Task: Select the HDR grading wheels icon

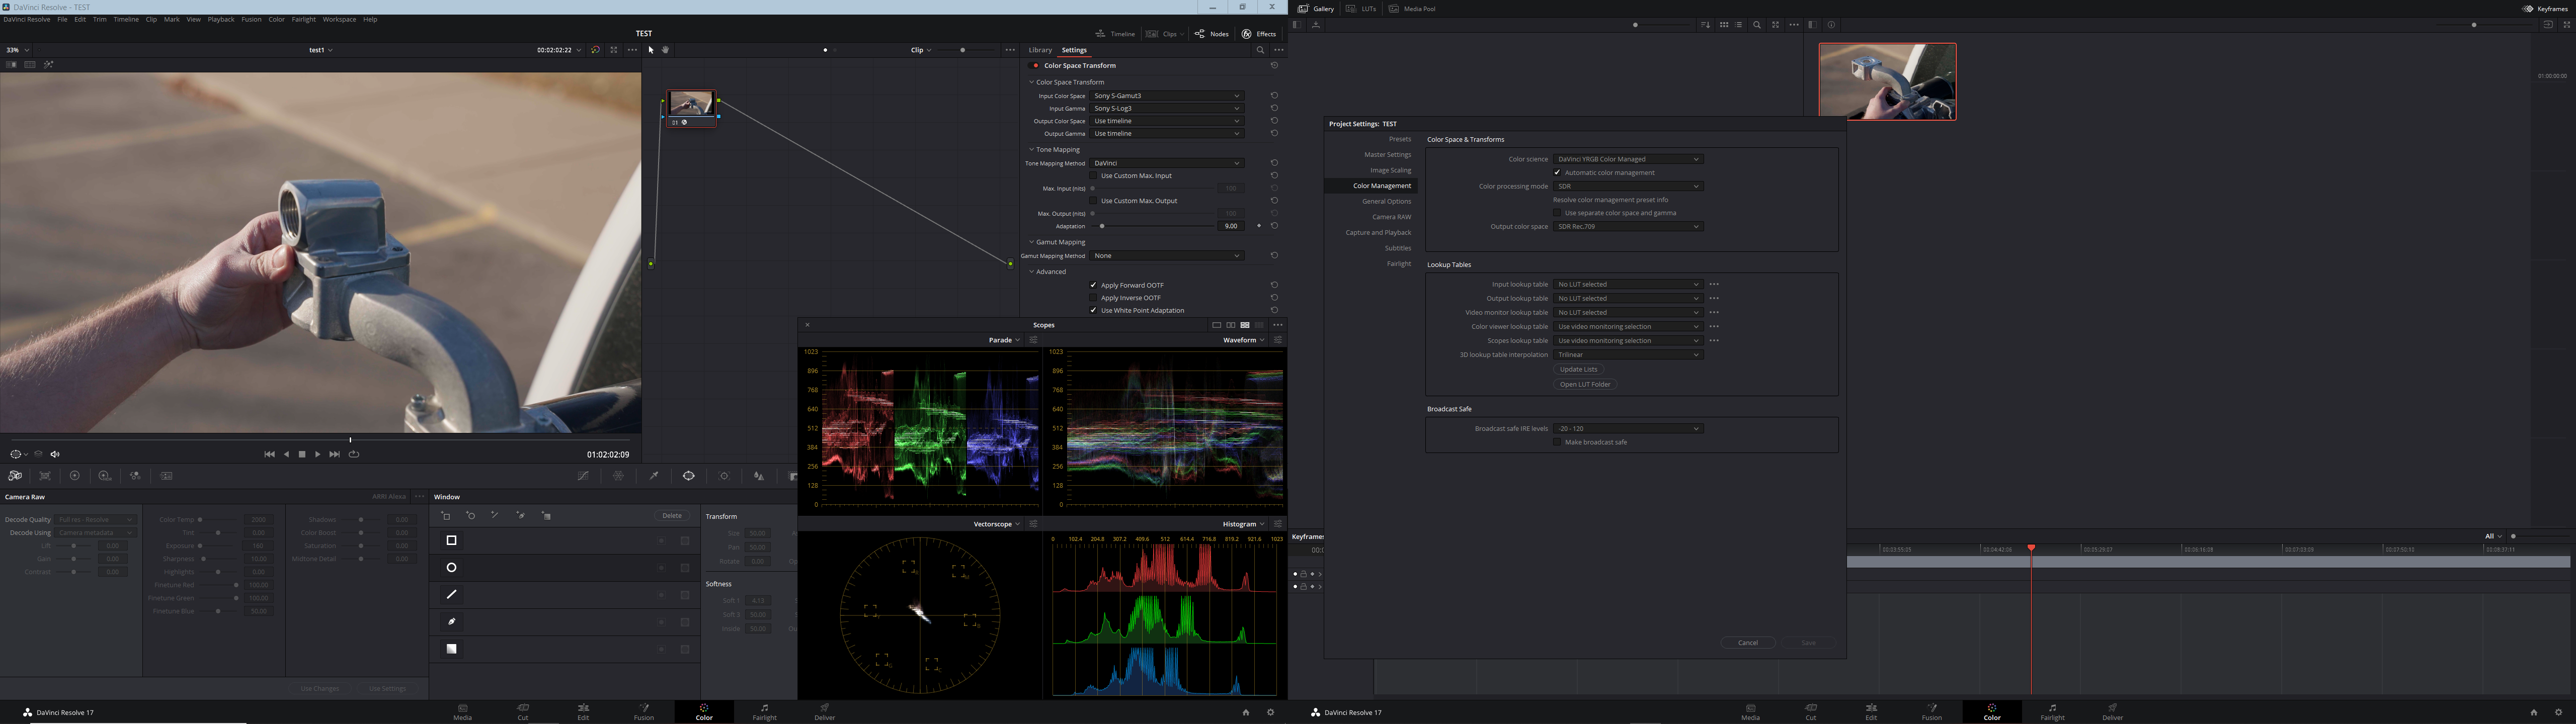Action: click(x=104, y=476)
